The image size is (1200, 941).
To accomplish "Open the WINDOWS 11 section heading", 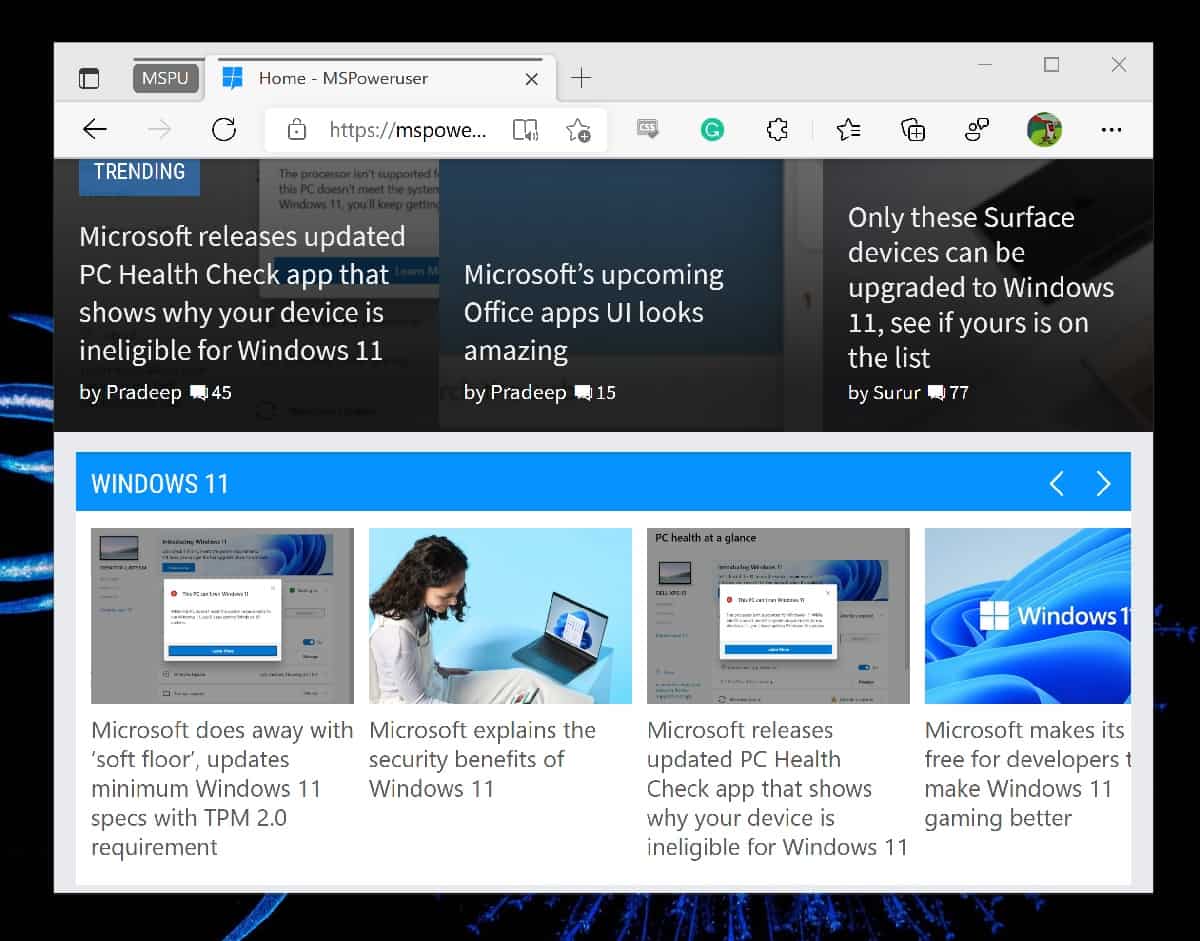I will click(x=160, y=484).
